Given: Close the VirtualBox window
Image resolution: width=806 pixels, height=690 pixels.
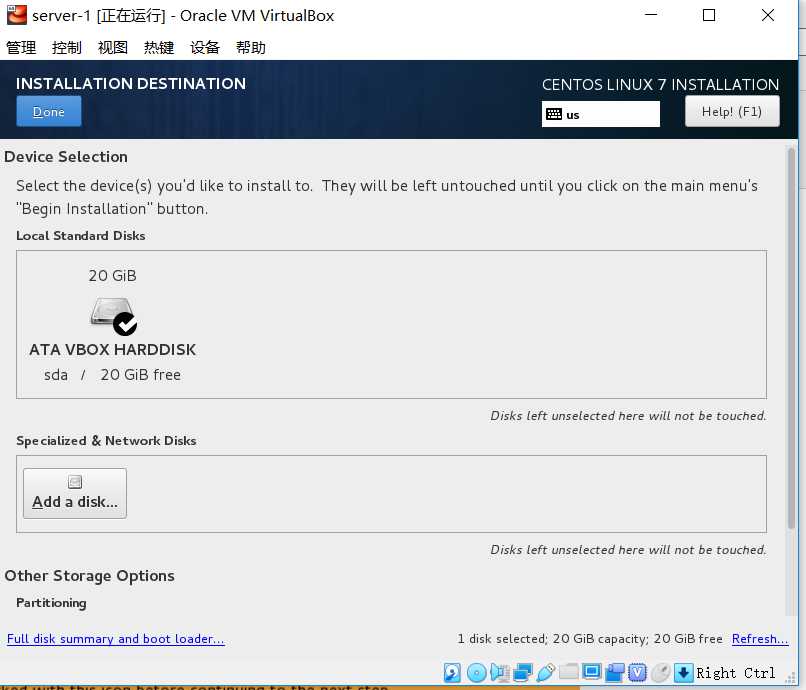Looking at the screenshot, I should [x=767, y=15].
